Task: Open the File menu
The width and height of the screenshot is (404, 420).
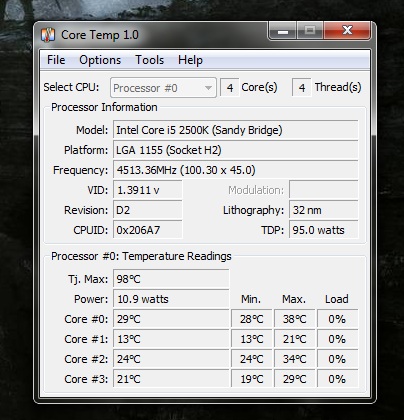Action: 56,60
